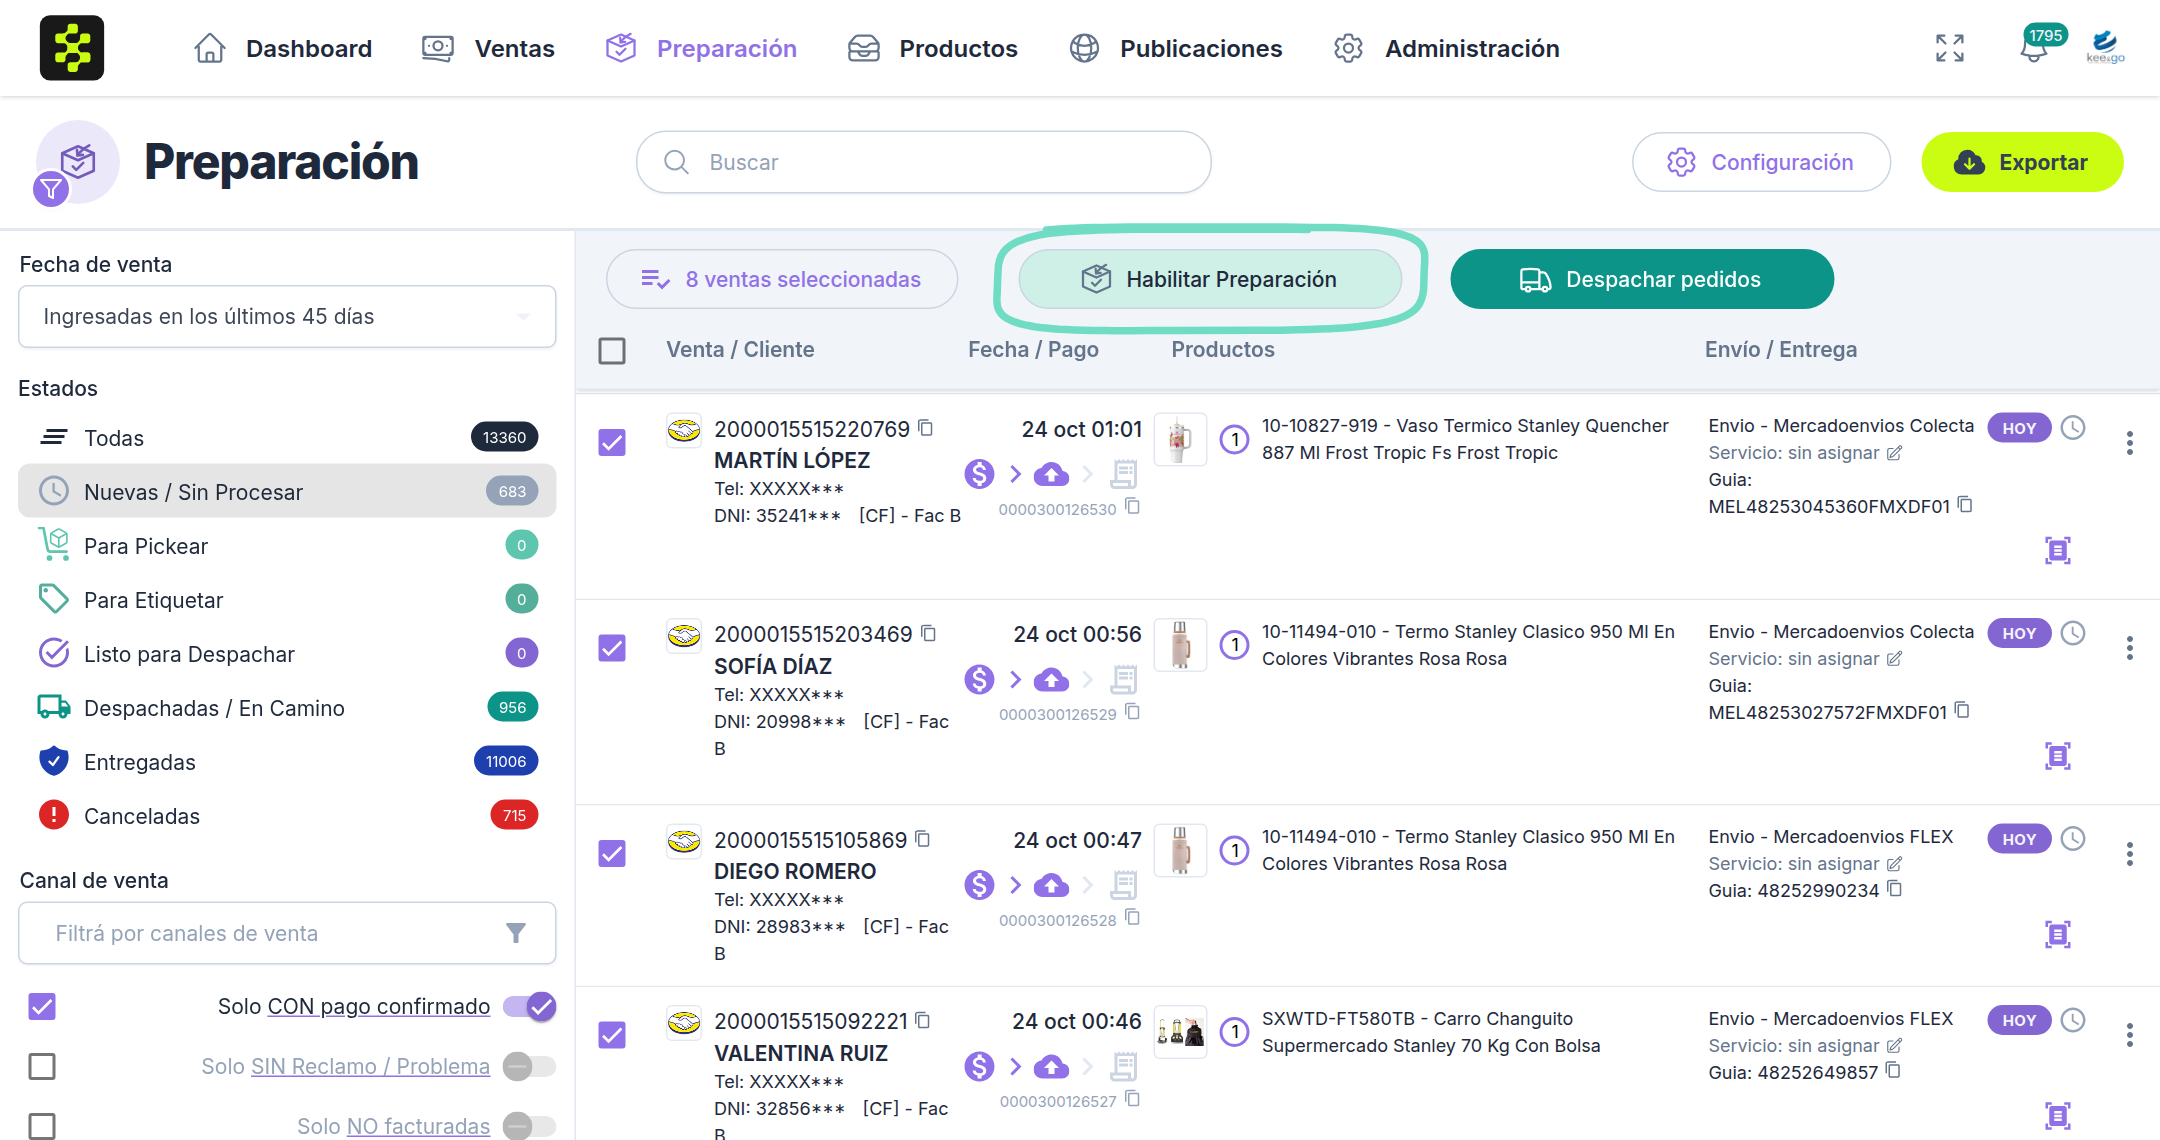Click the purple filter funnel icon beside Preparación
The image size is (2160, 1140).
tap(51, 188)
